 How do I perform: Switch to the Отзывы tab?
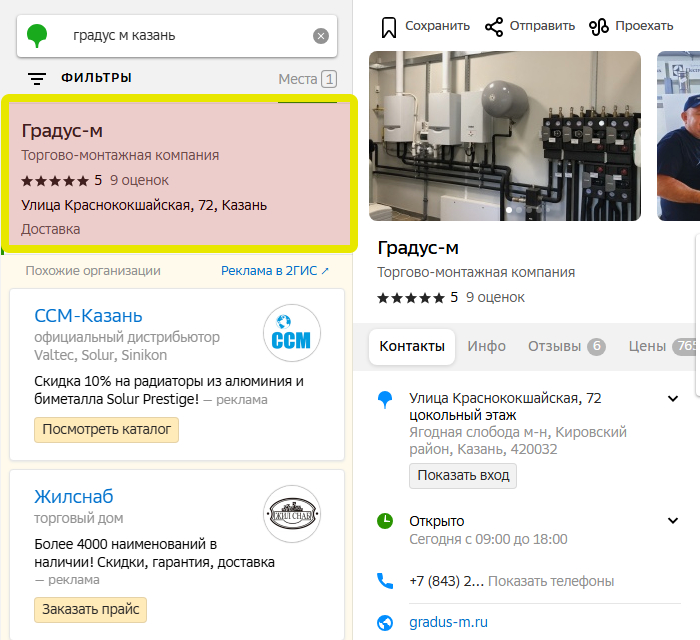coord(567,346)
